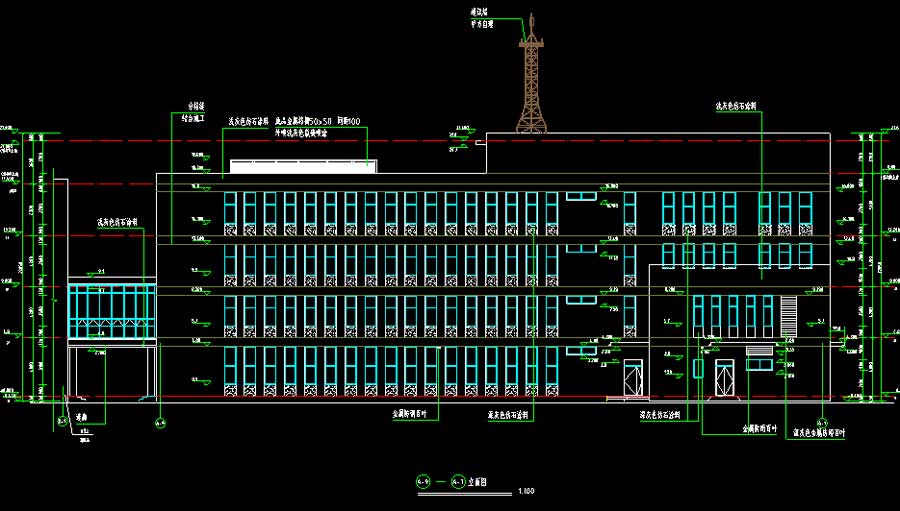This screenshot has height=511, width=900.
Task: Select the double entrance door on the right annex
Action: [724, 378]
